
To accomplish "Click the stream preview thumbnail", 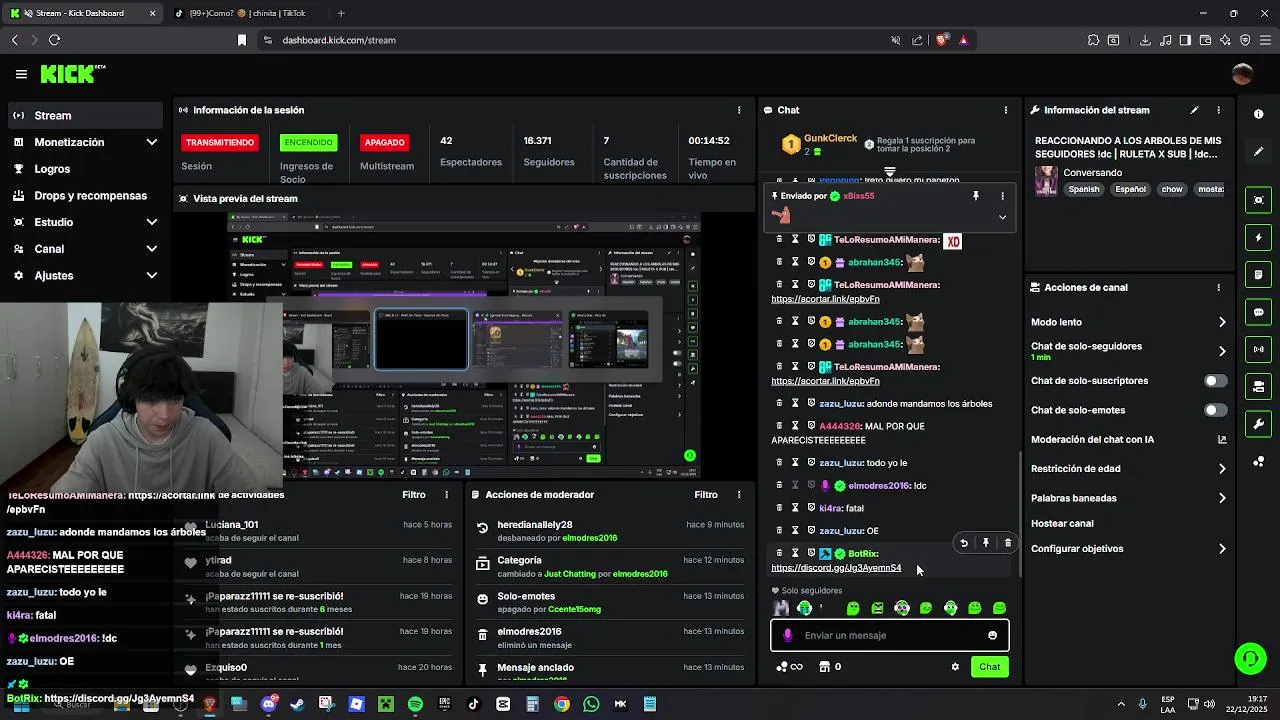I will [464, 345].
